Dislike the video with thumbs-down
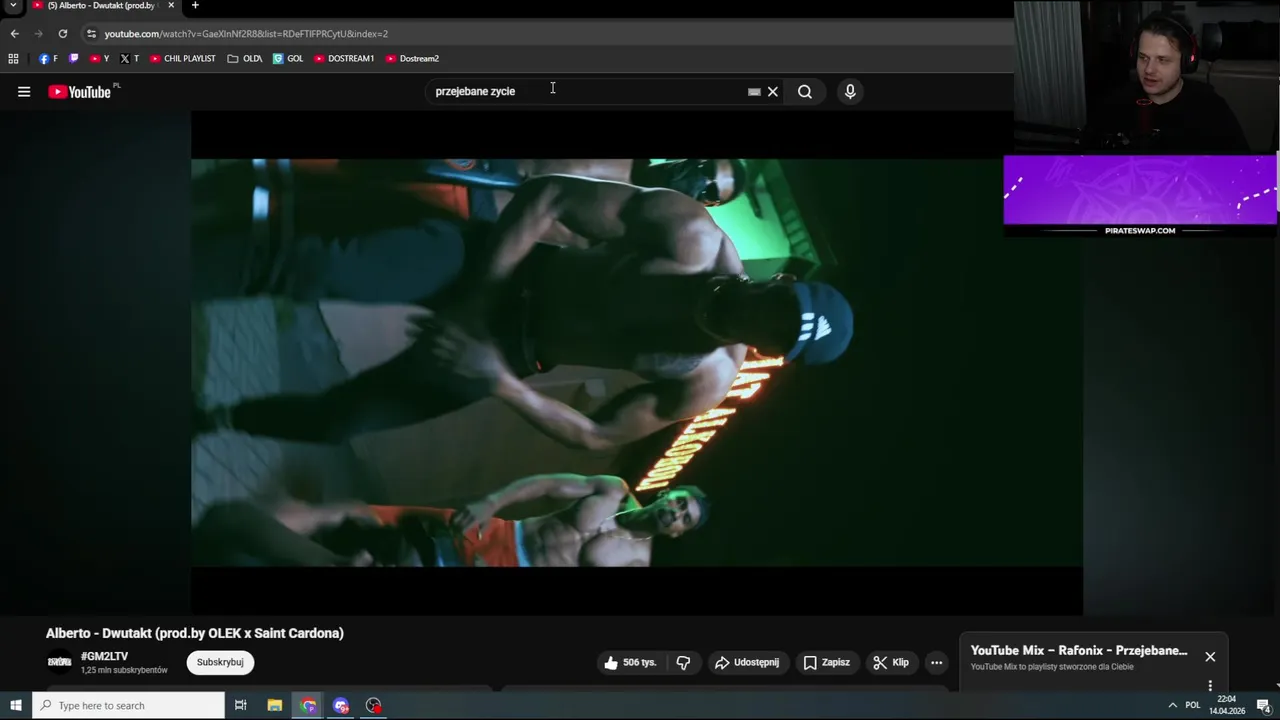The height and width of the screenshot is (720, 1280). click(x=683, y=663)
